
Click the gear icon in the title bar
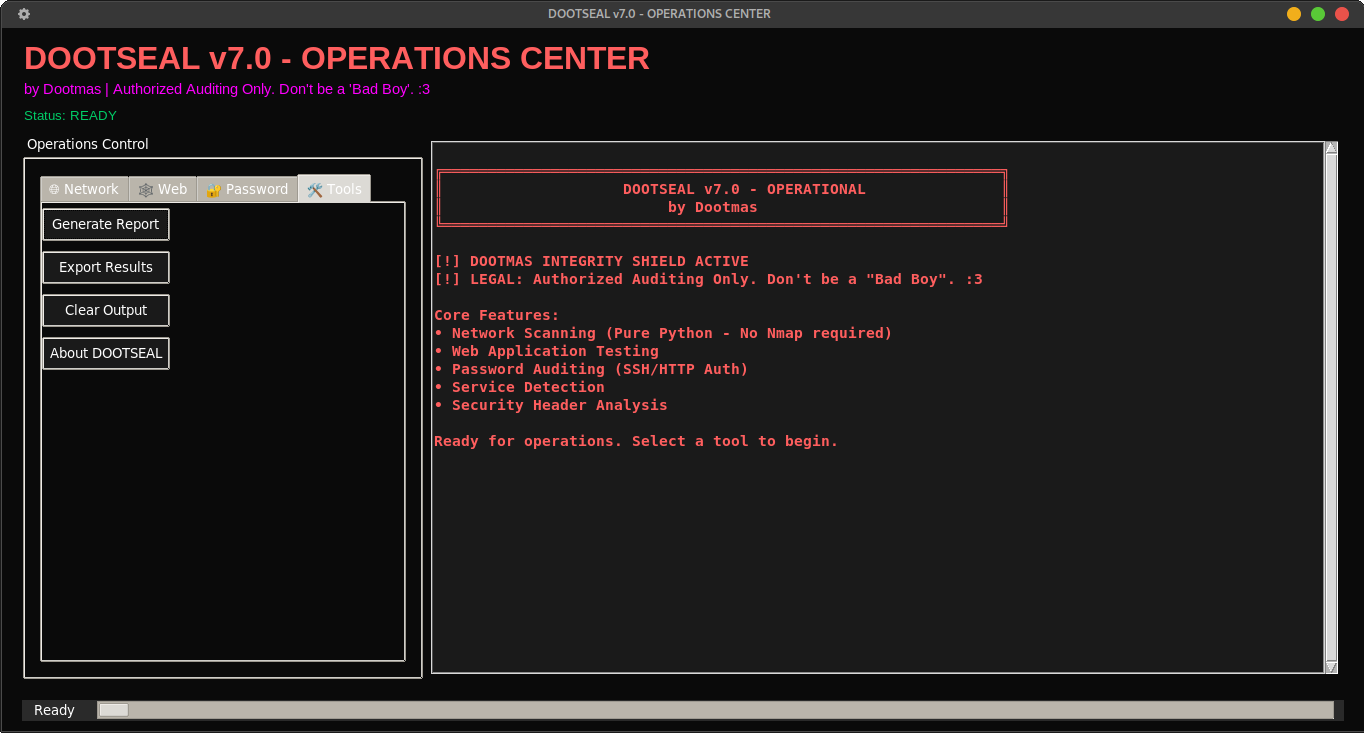point(23,14)
